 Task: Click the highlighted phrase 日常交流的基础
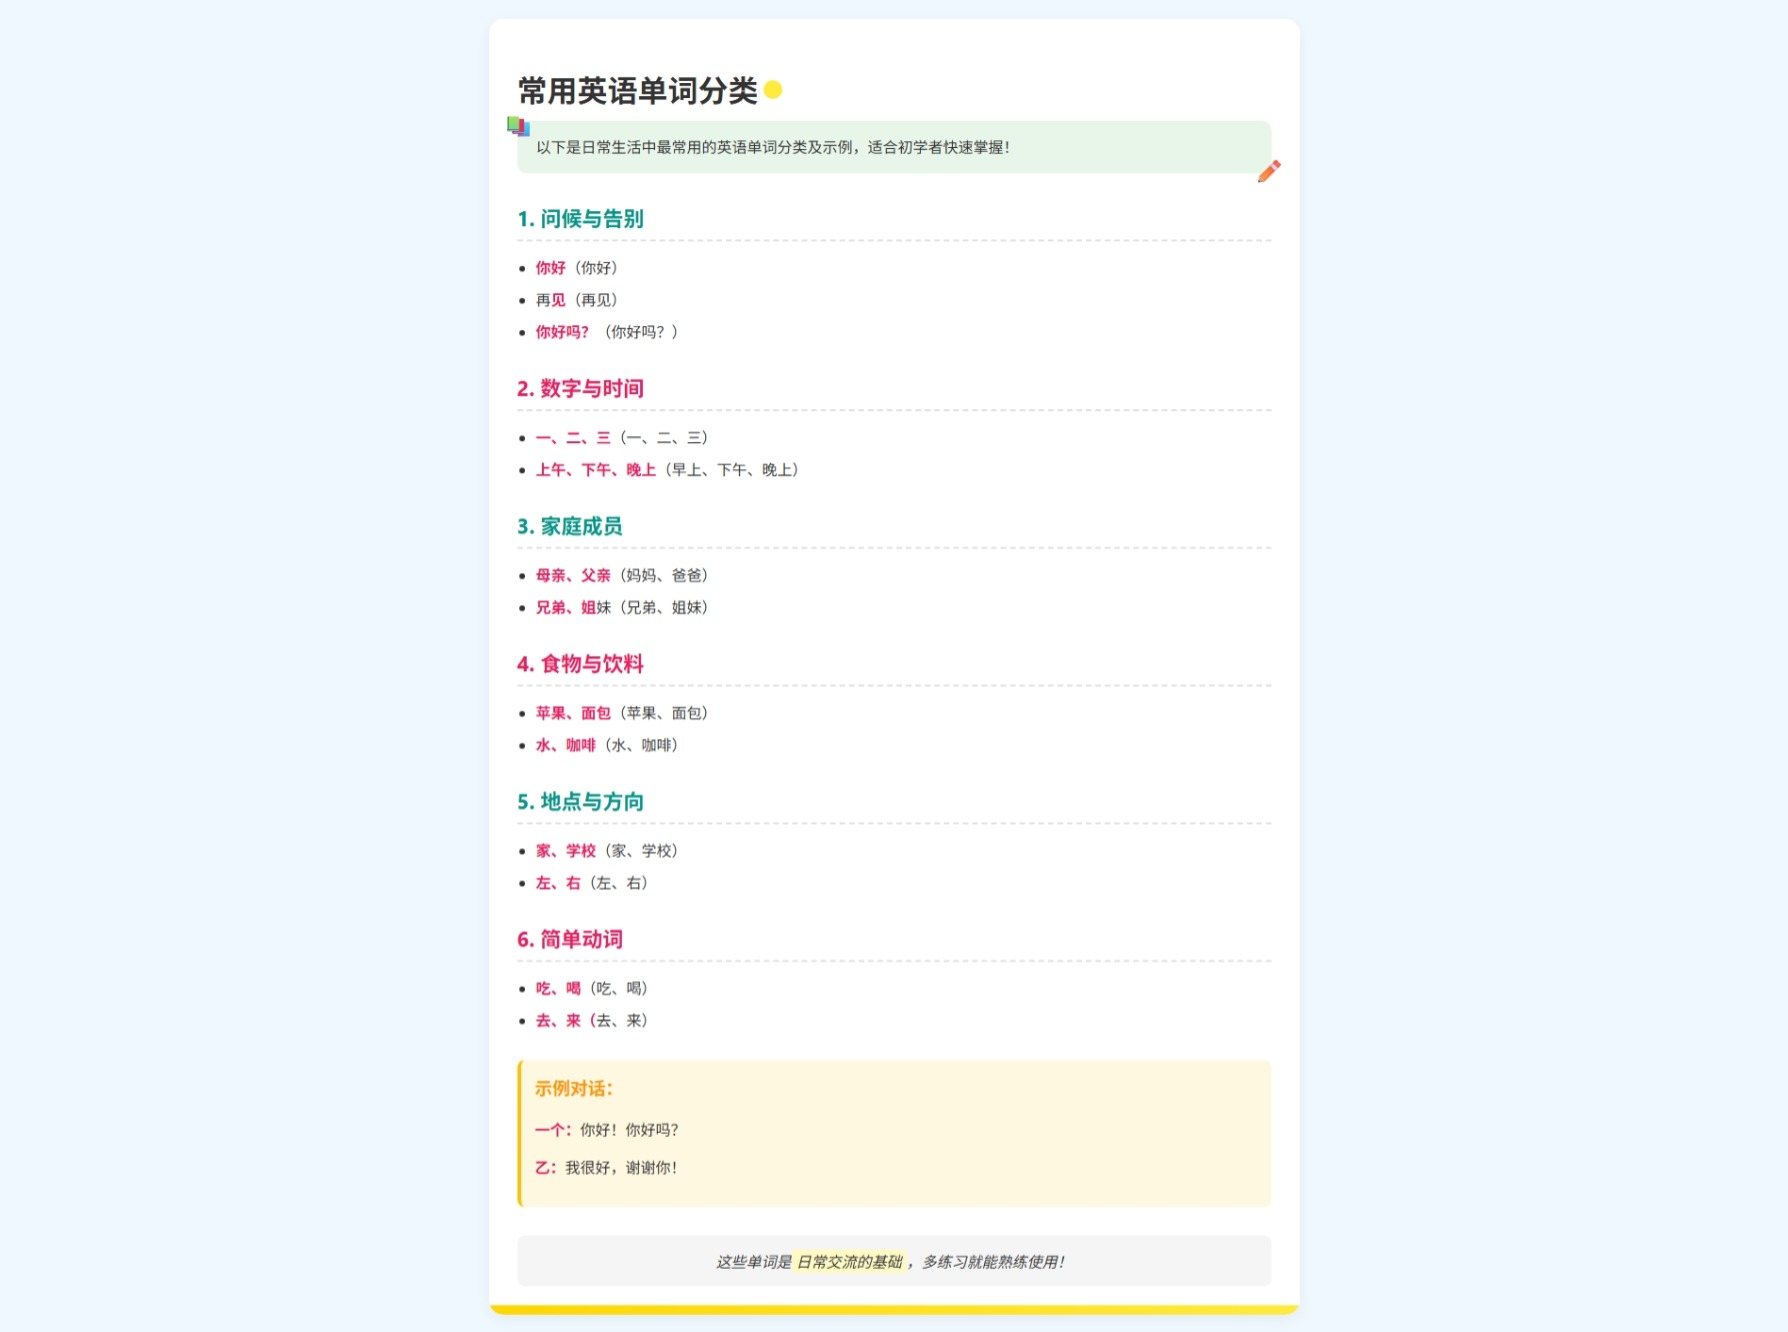(x=850, y=1262)
